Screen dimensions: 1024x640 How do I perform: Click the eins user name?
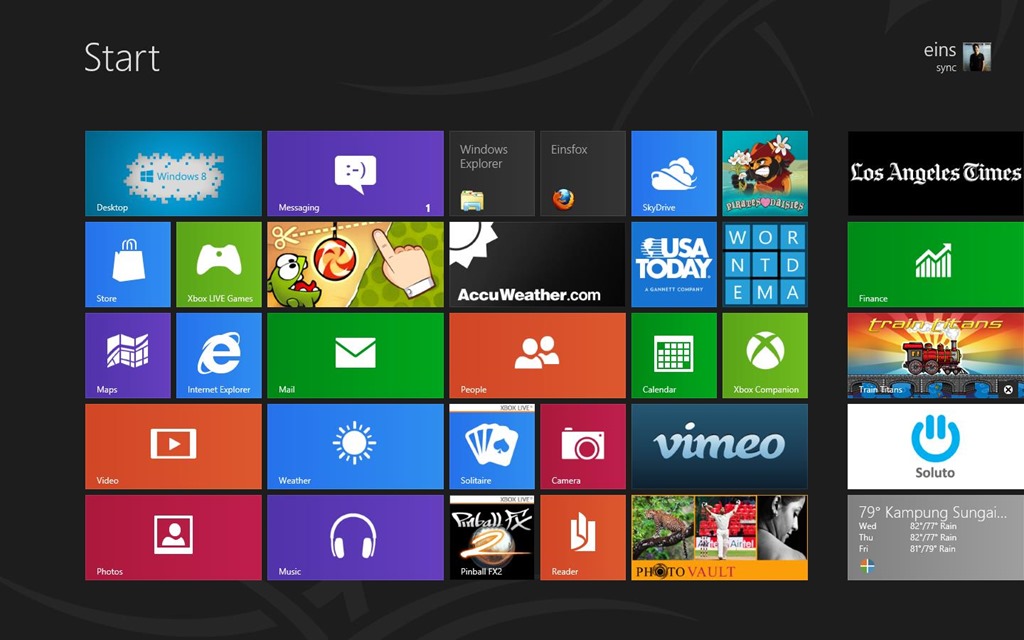click(x=940, y=50)
